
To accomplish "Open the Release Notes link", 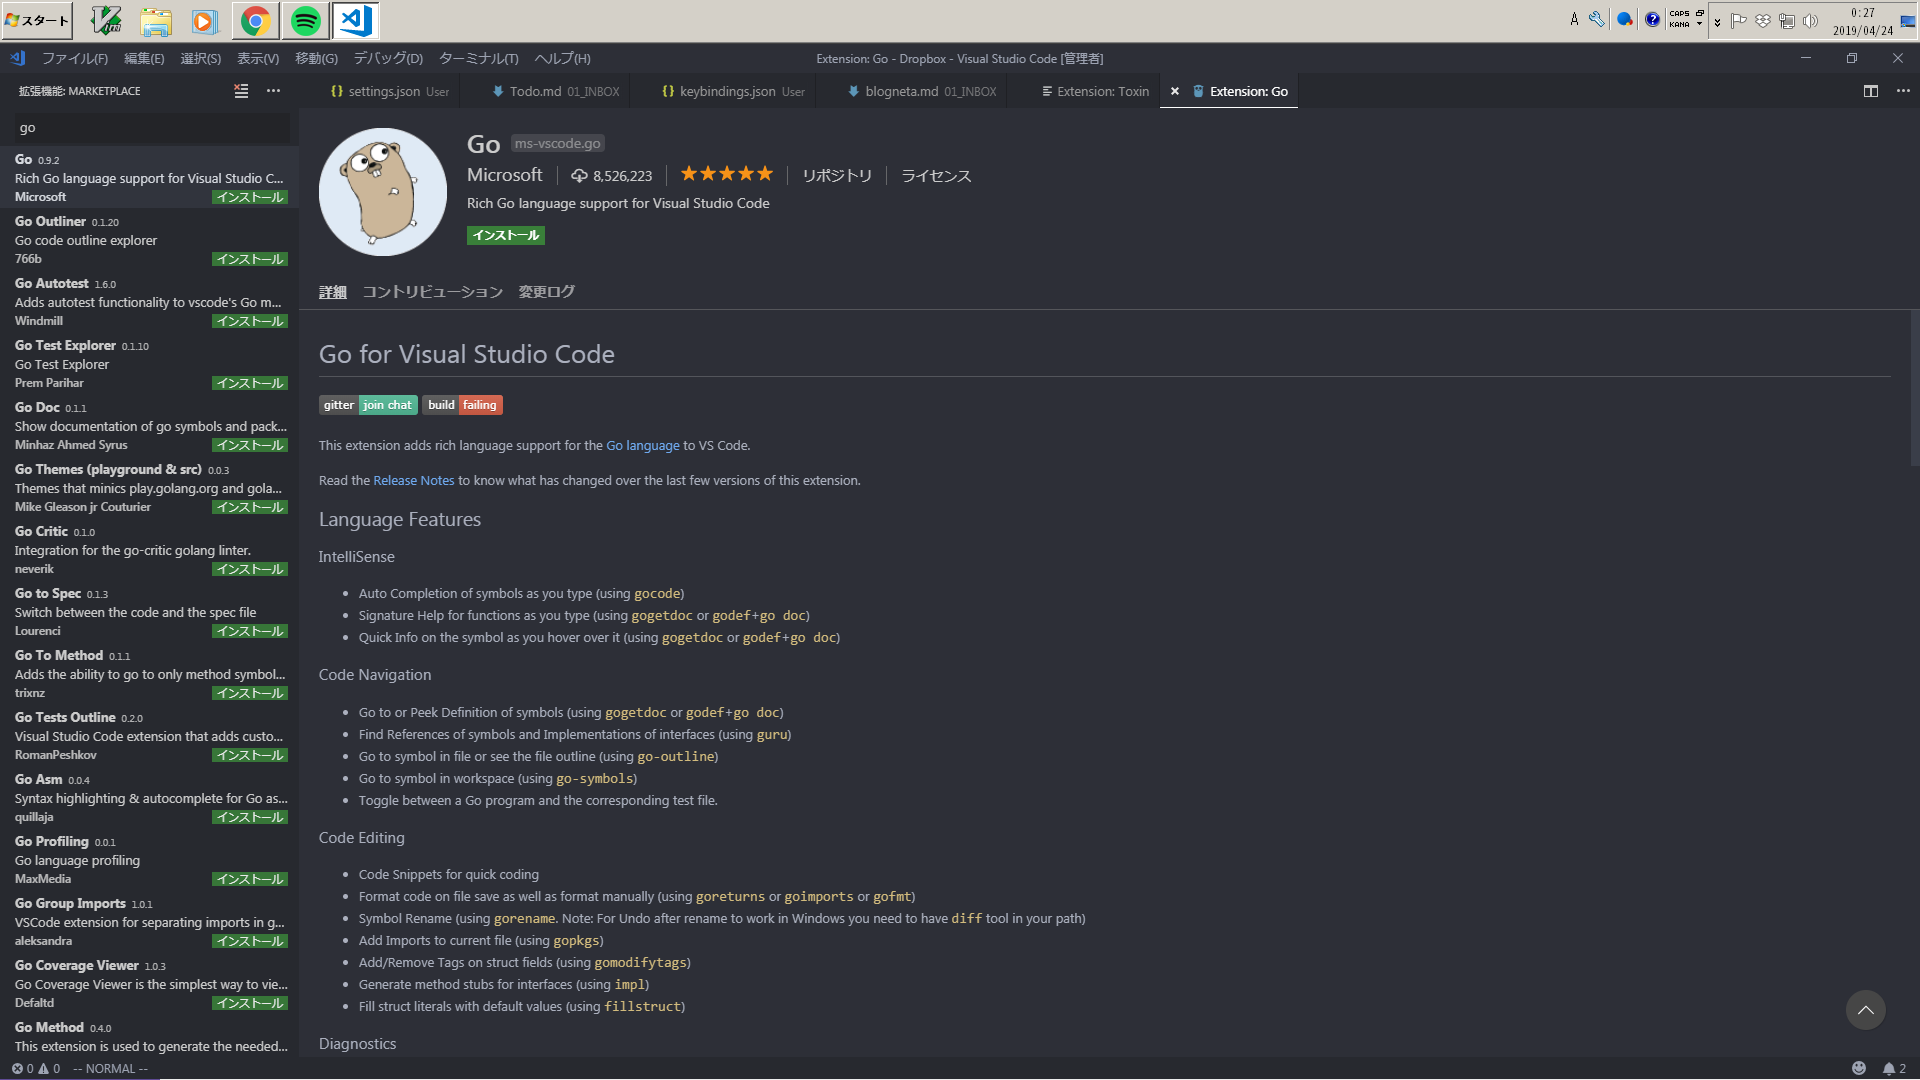I will click(413, 481).
